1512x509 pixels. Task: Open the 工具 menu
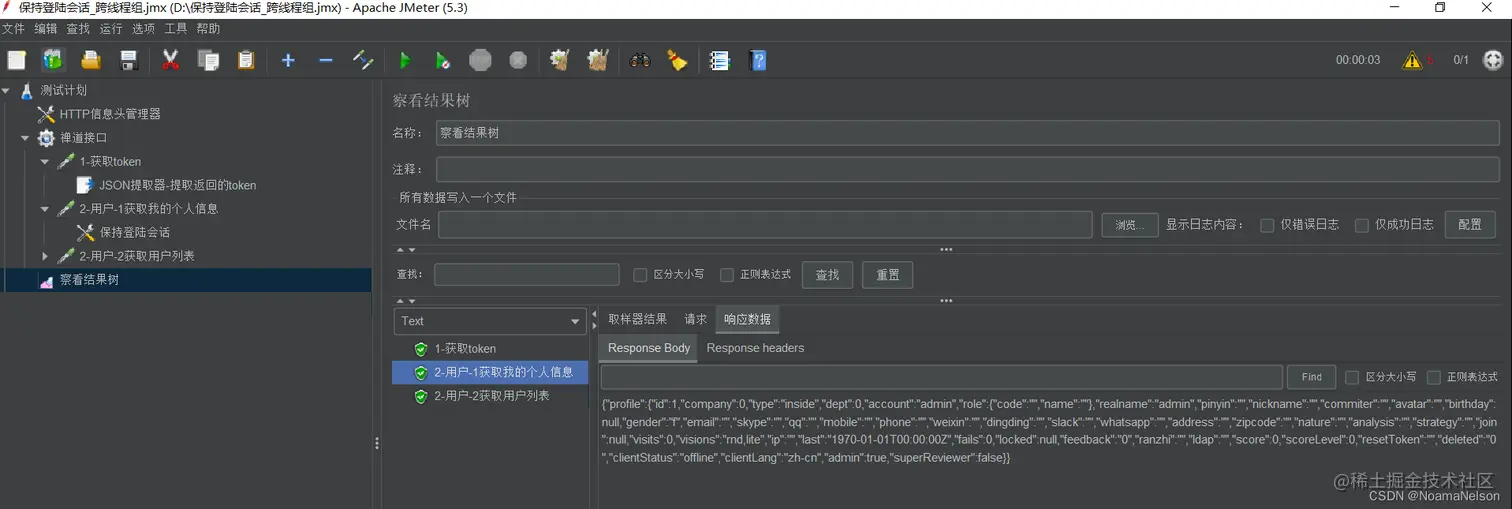(176, 29)
